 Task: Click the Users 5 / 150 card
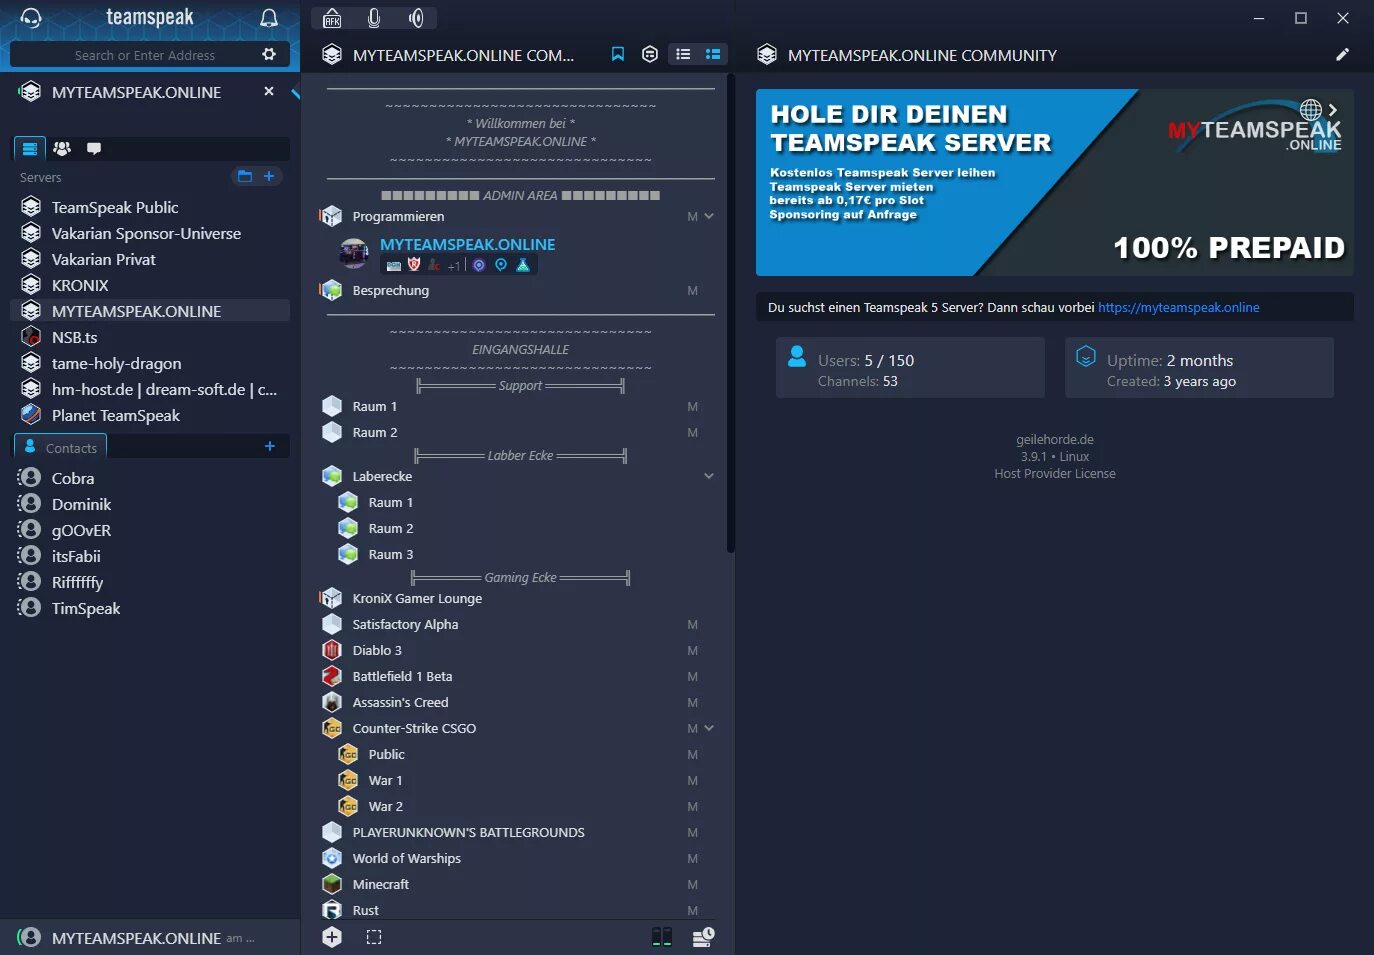(x=910, y=367)
